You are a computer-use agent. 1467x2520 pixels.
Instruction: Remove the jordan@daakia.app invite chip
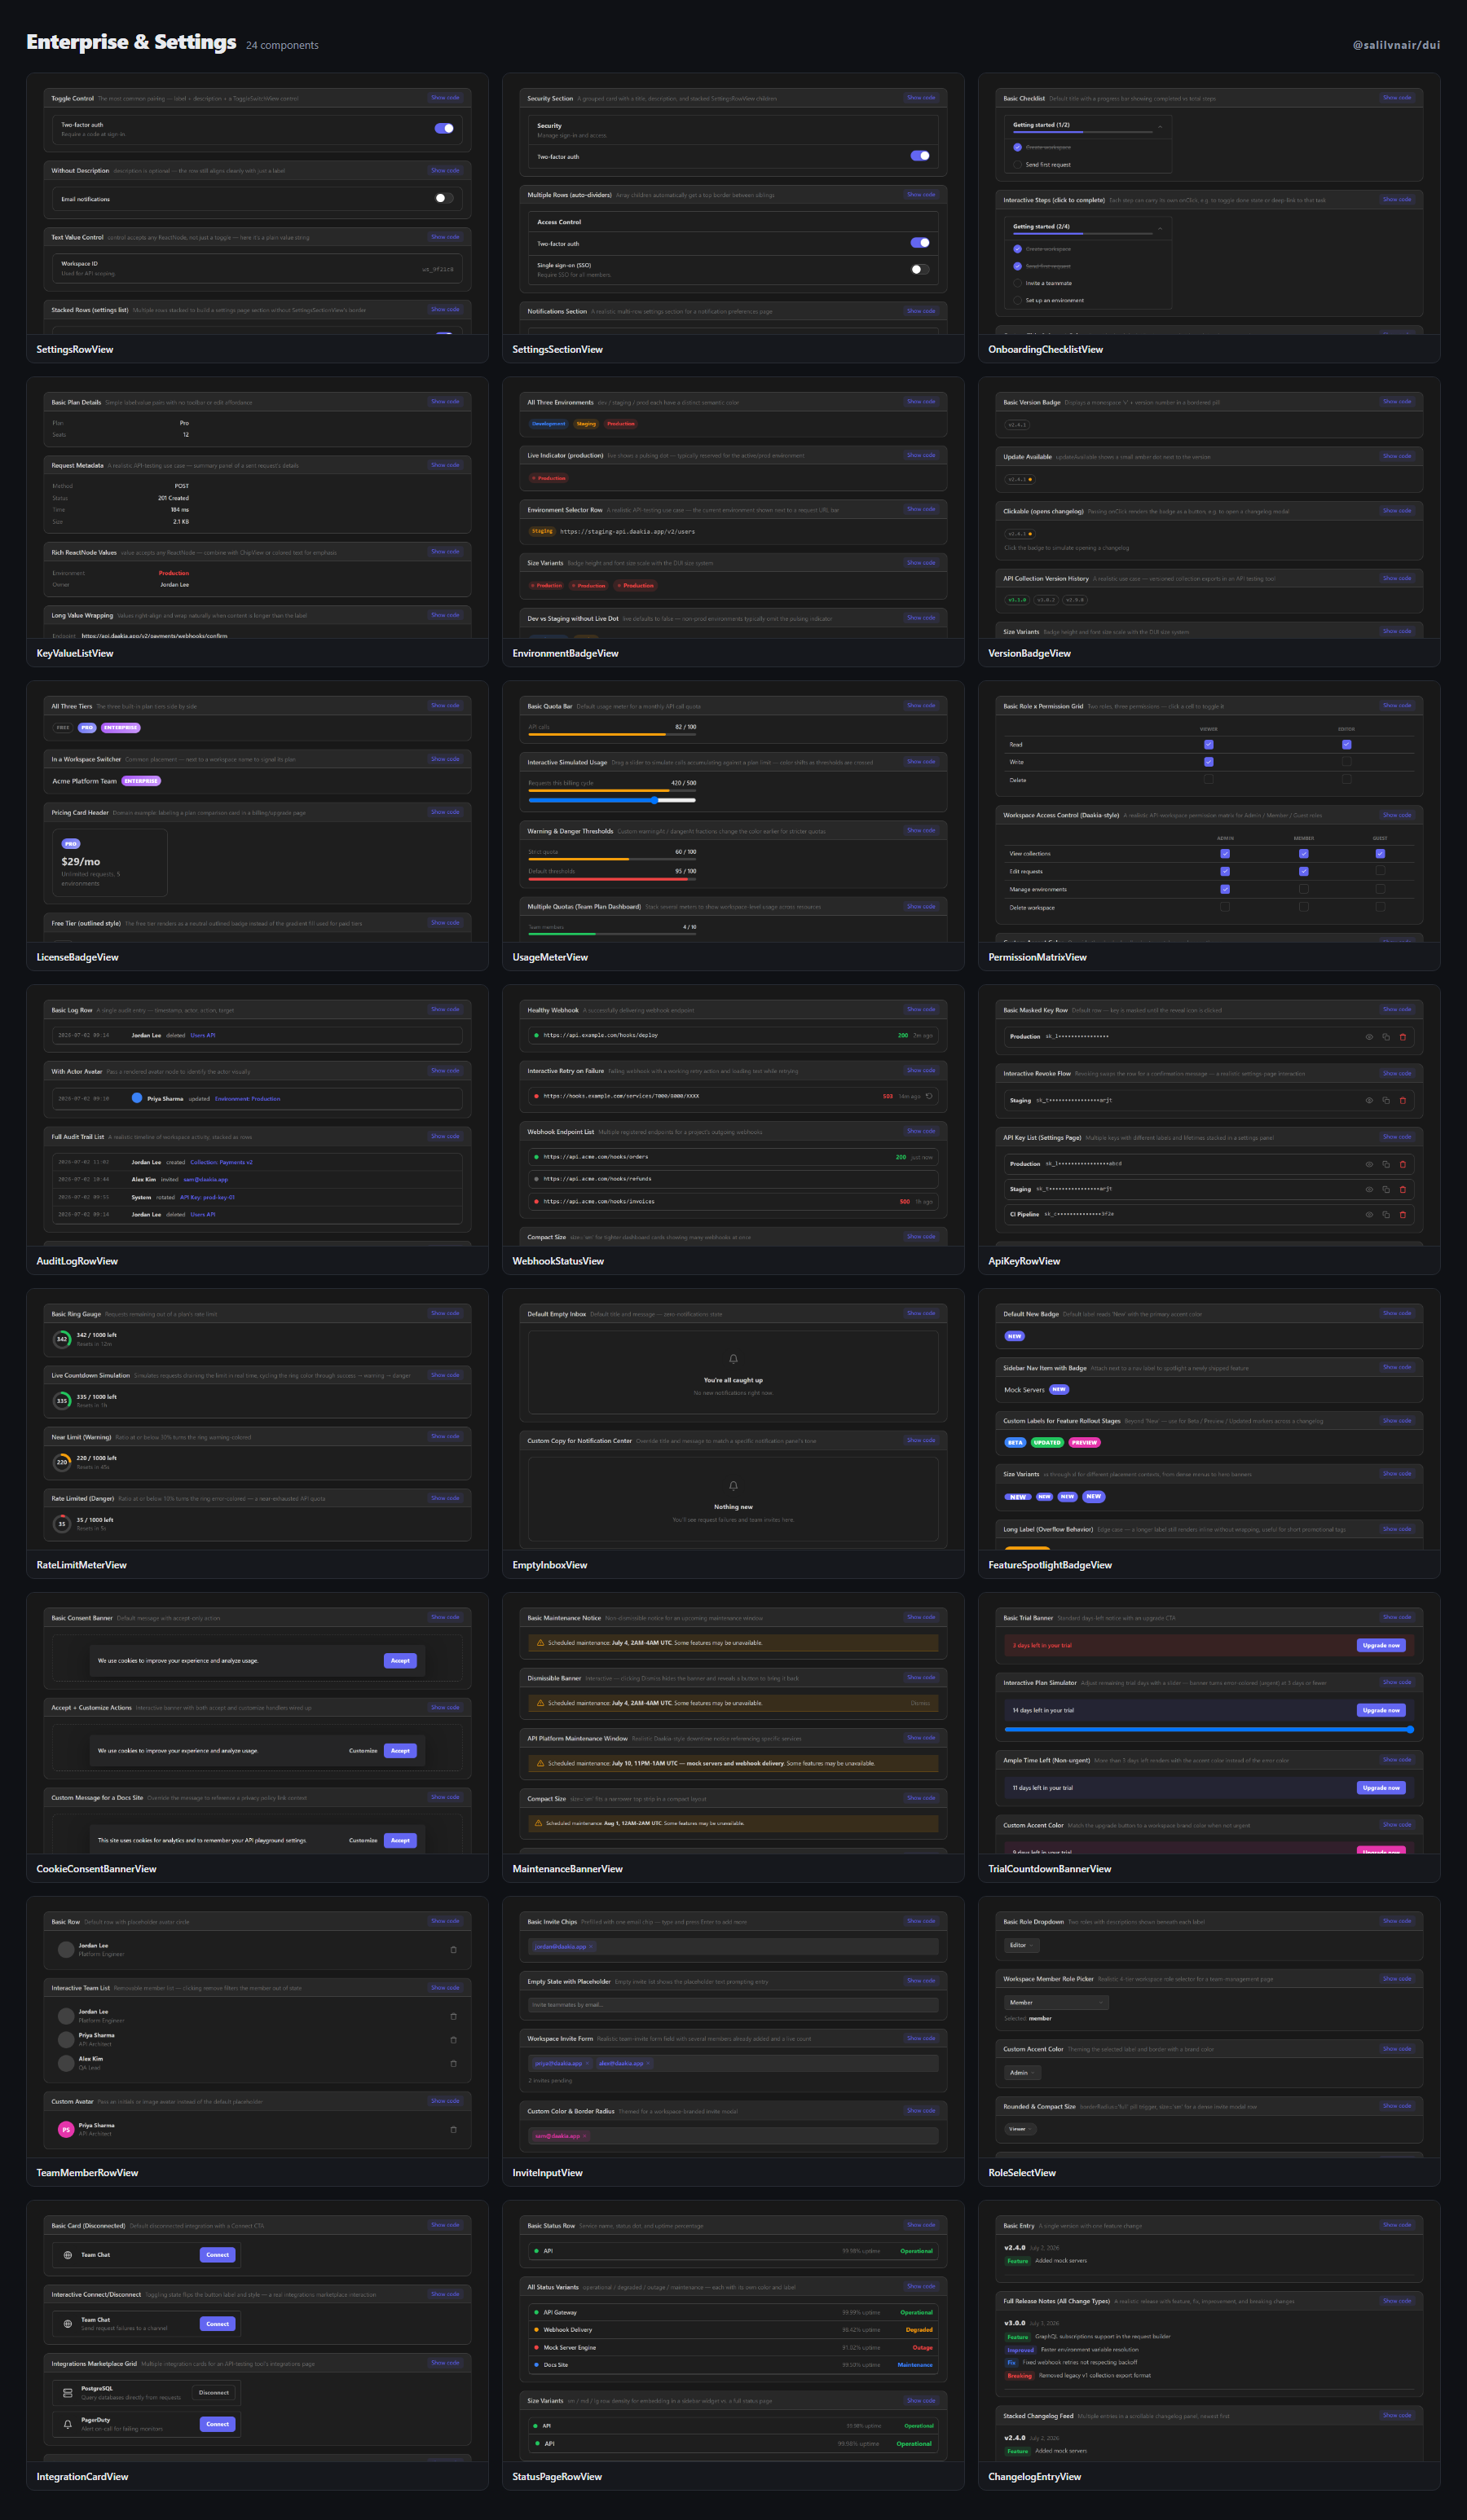tap(591, 1946)
